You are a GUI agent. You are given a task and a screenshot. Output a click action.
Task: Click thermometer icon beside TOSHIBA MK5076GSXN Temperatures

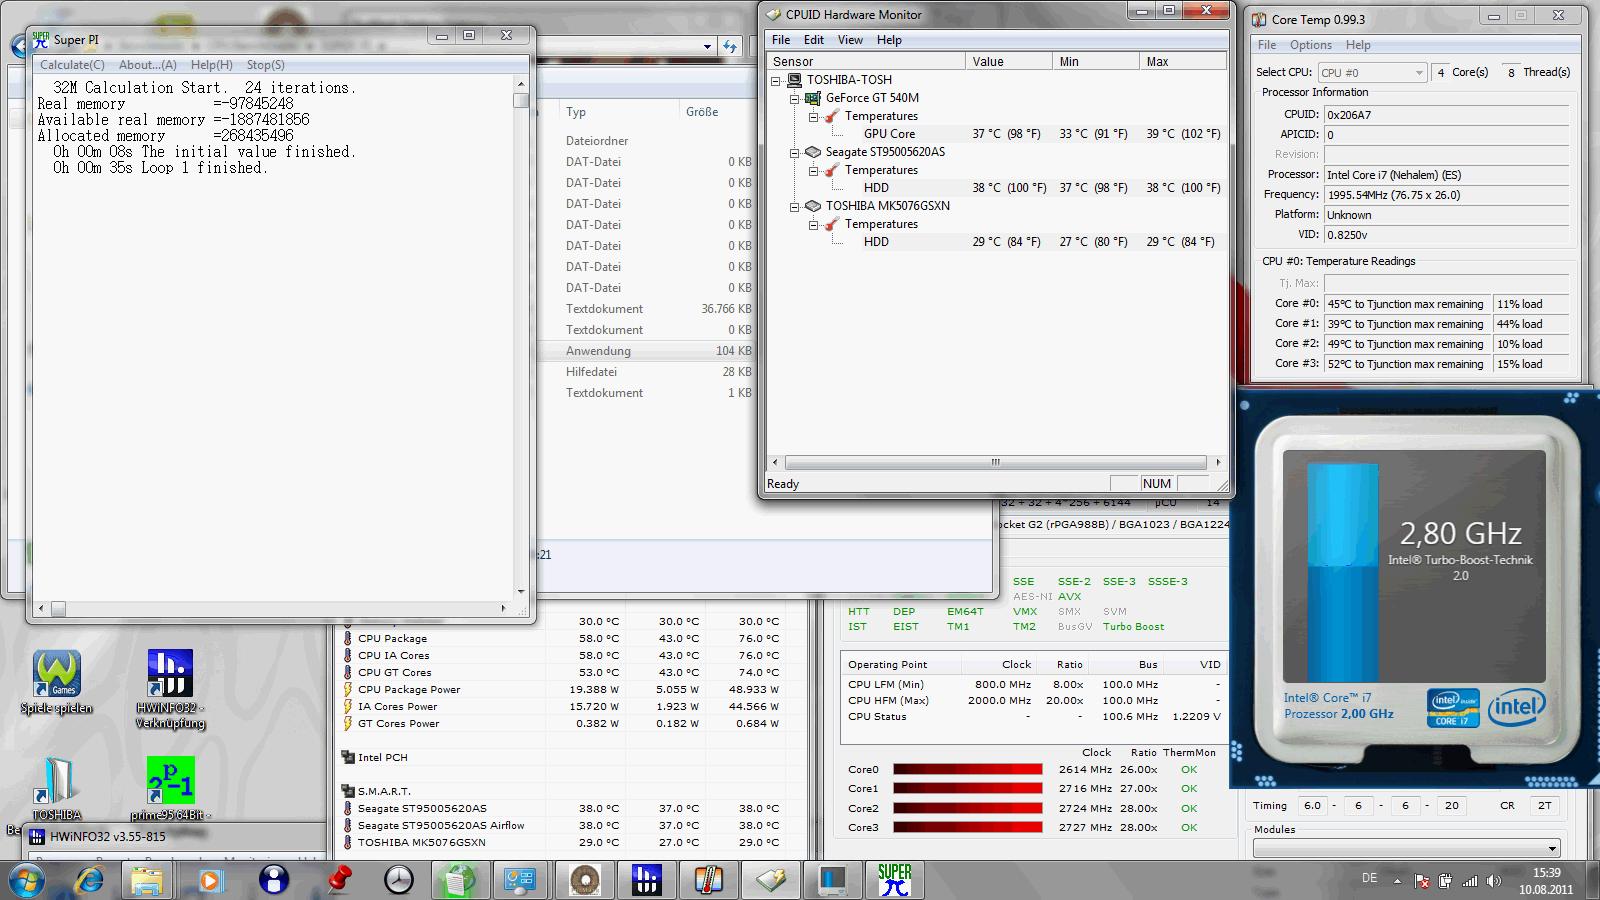coord(832,224)
